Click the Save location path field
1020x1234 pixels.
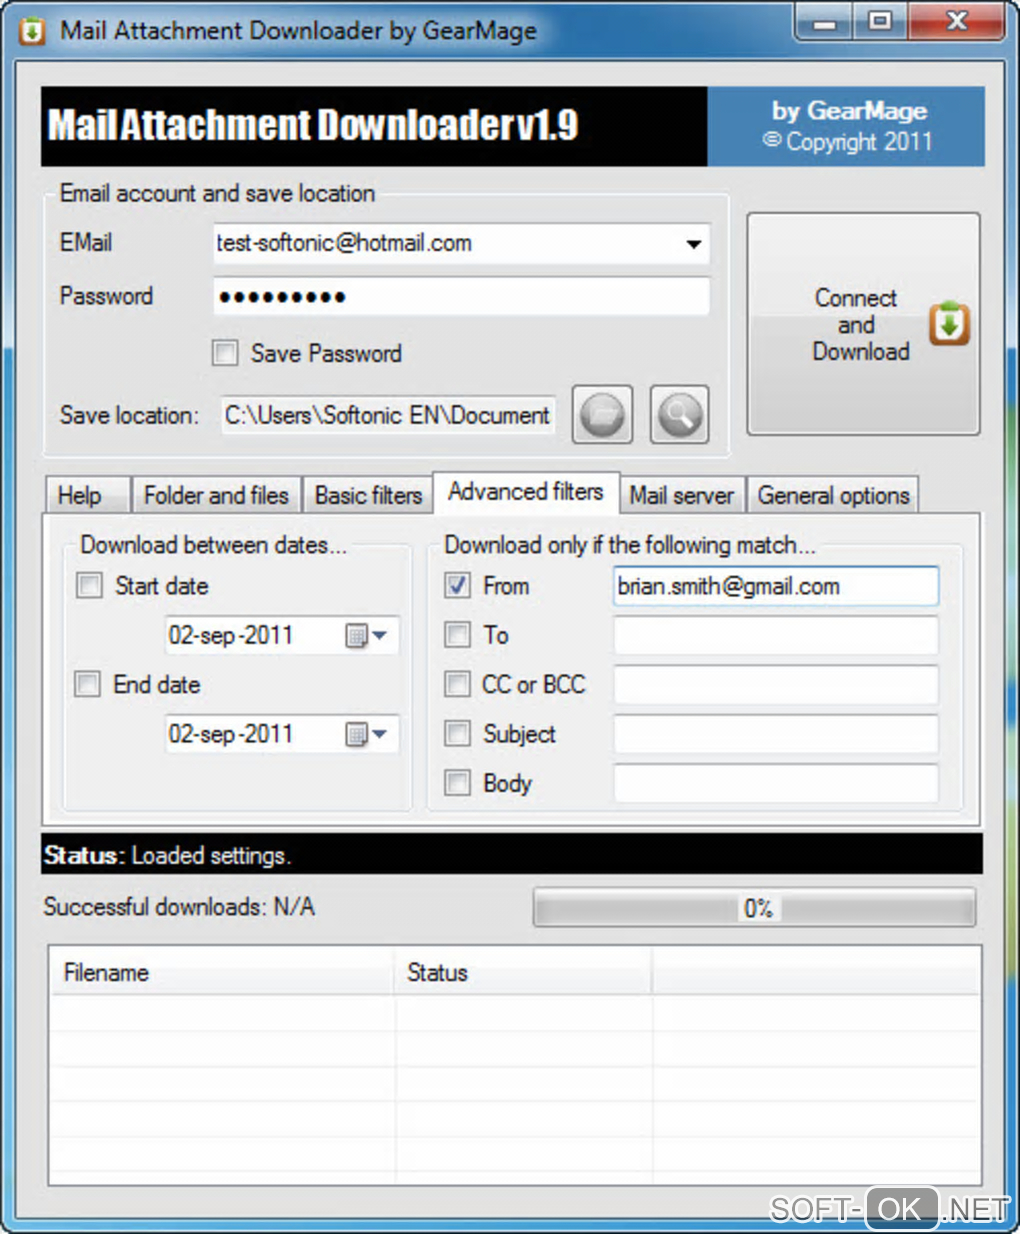388,415
